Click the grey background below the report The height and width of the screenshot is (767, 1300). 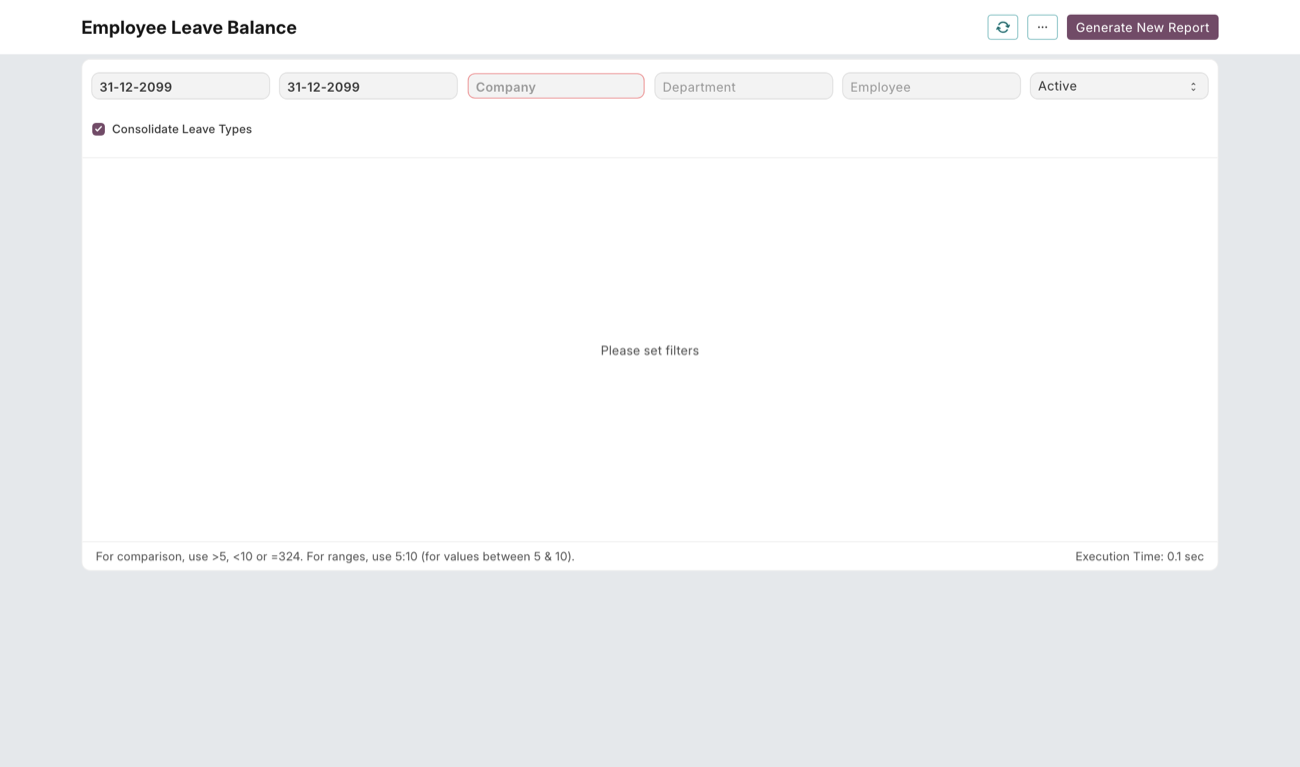click(x=650, y=668)
